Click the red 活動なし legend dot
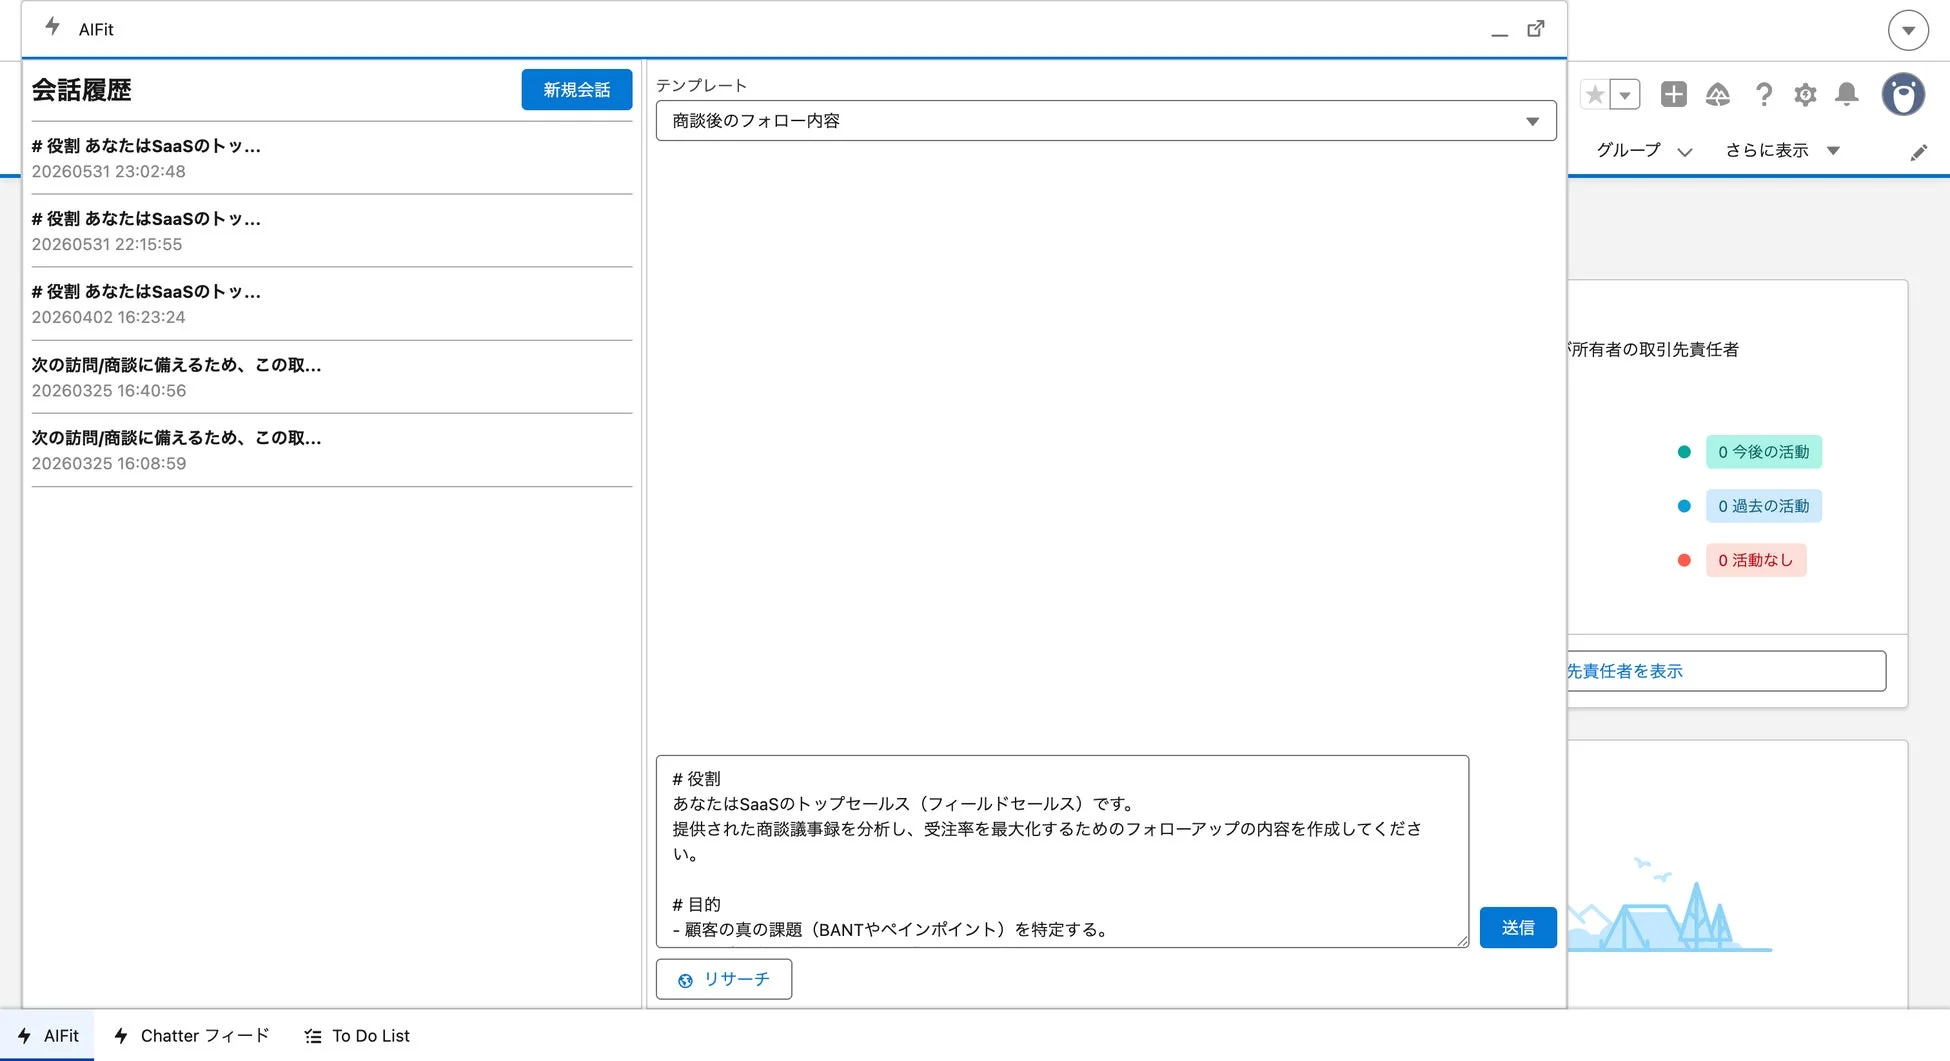 click(x=1684, y=560)
